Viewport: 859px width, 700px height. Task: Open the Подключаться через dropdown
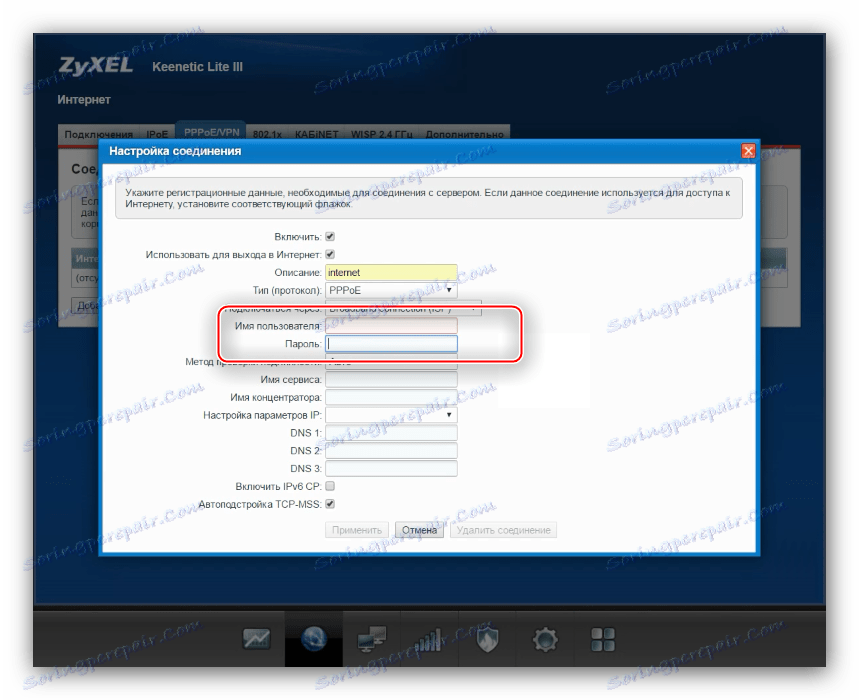click(403, 308)
